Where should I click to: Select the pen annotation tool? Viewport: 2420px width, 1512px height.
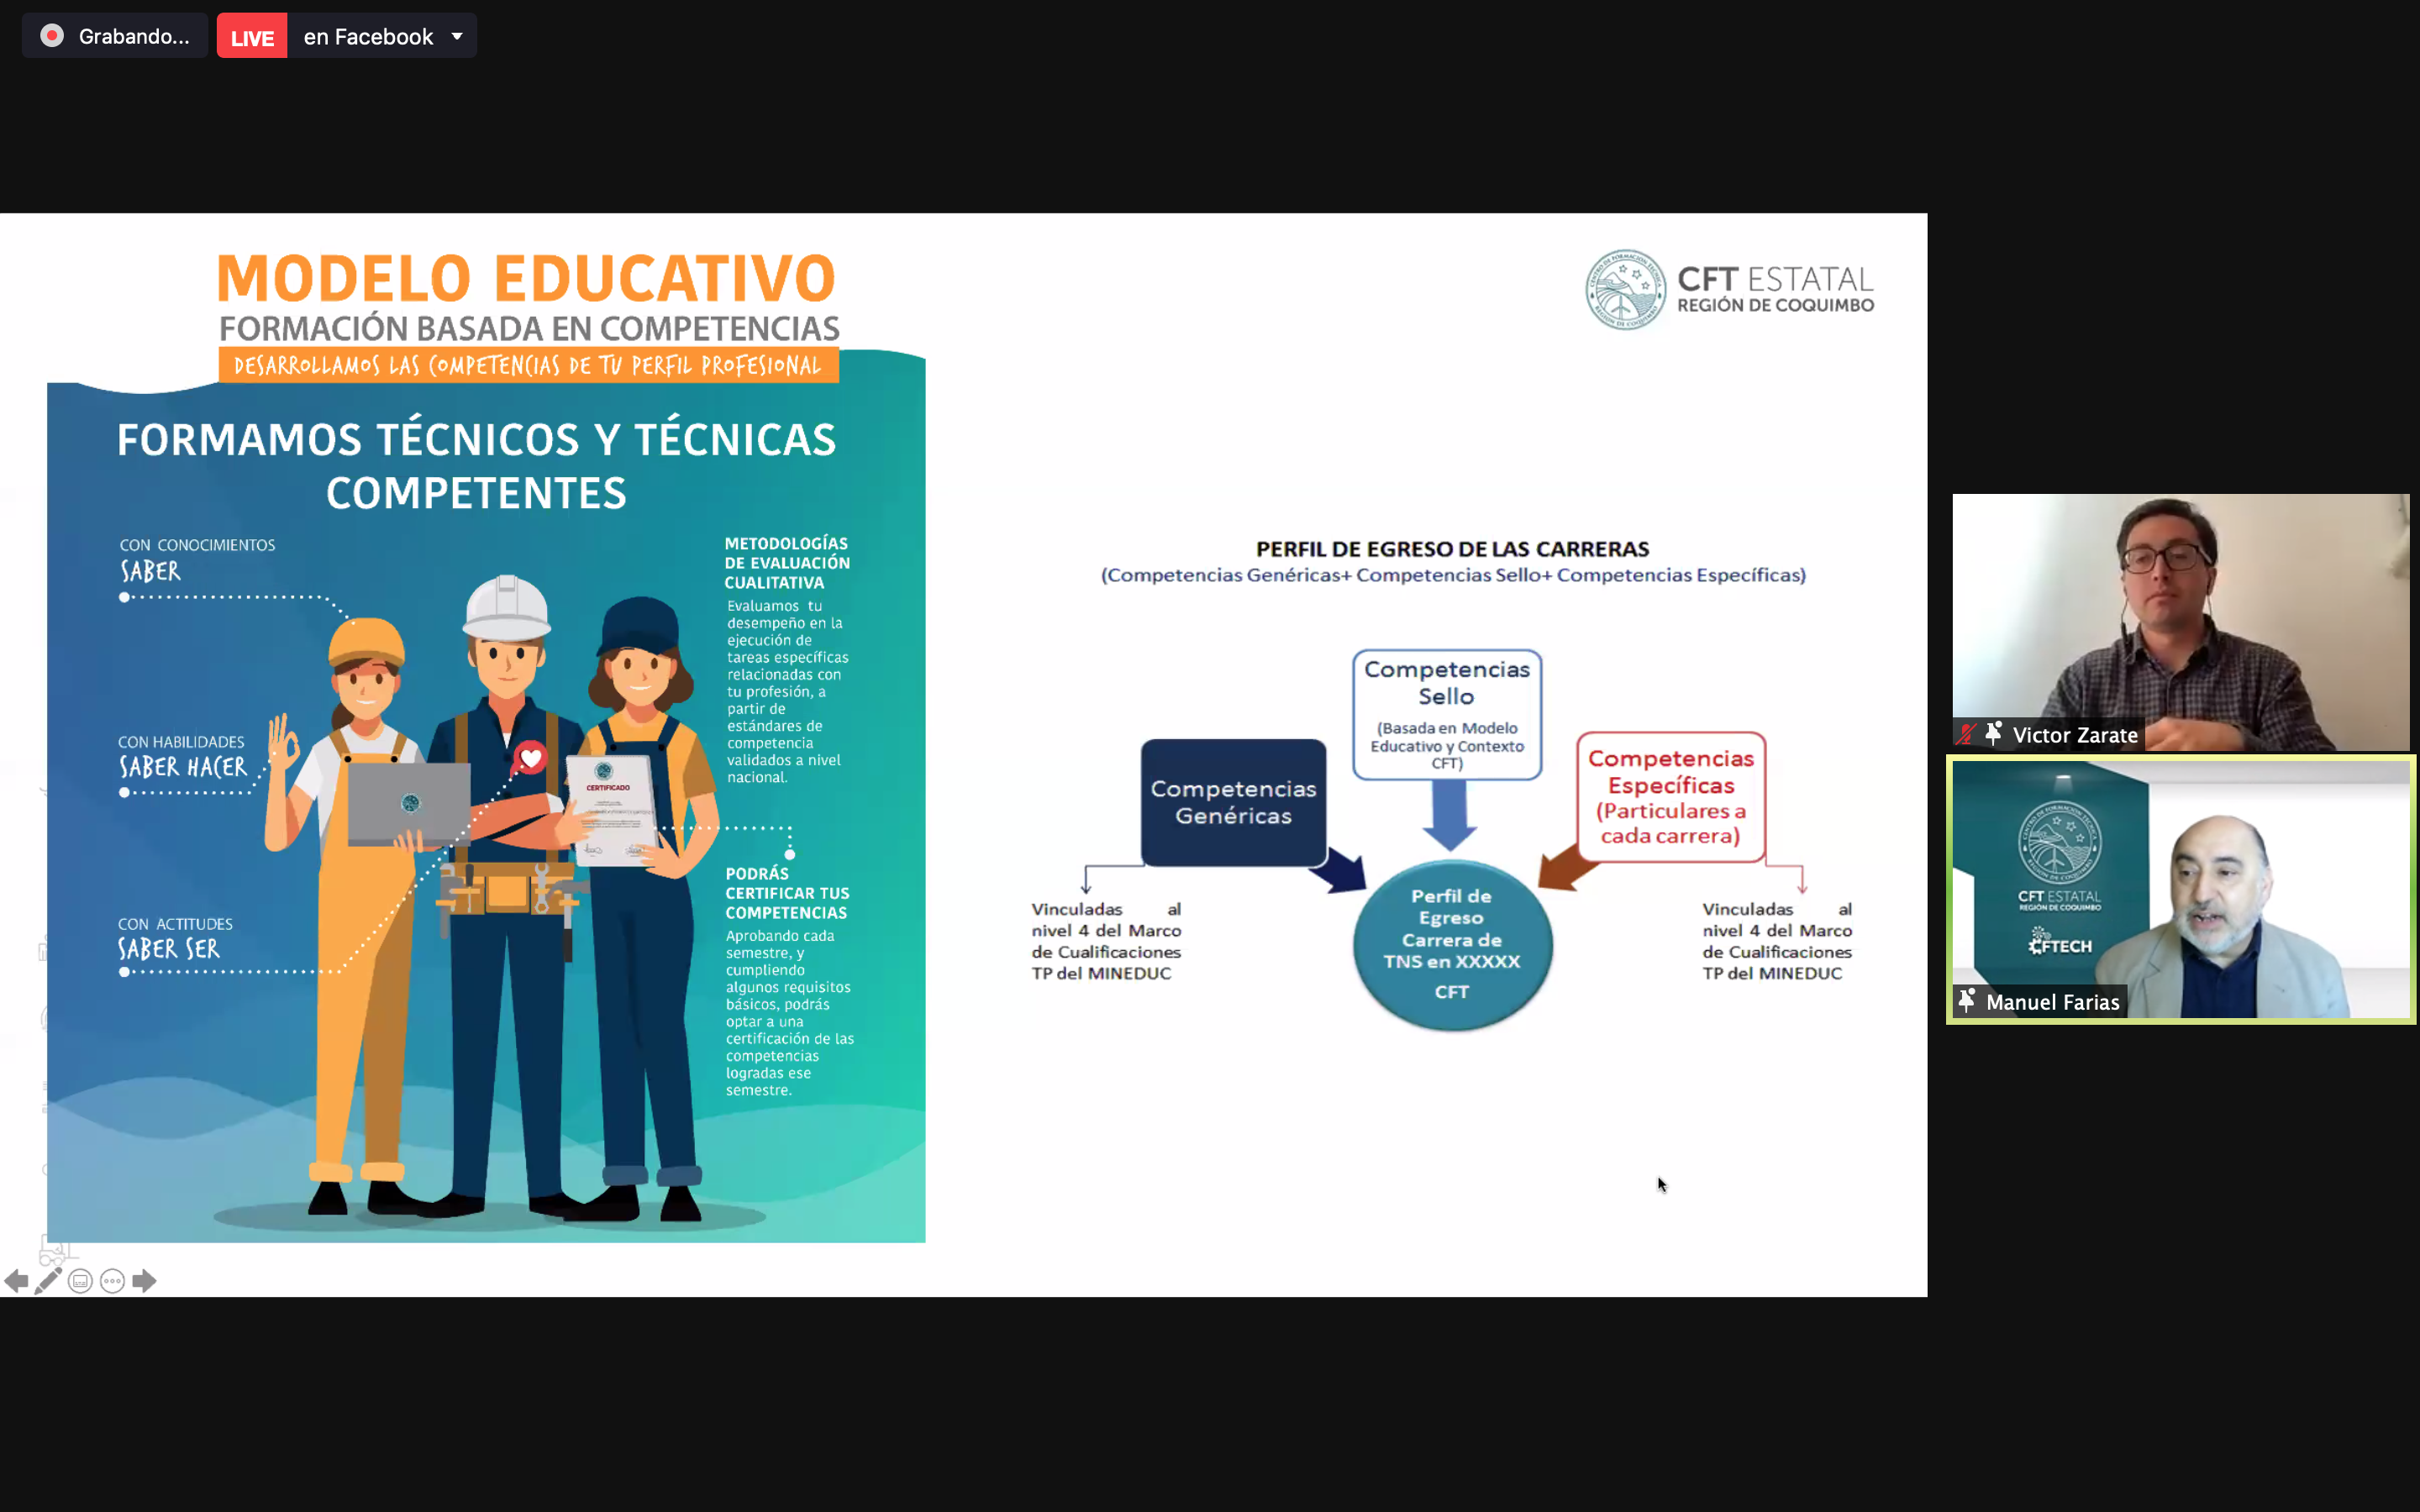click(x=48, y=1281)
